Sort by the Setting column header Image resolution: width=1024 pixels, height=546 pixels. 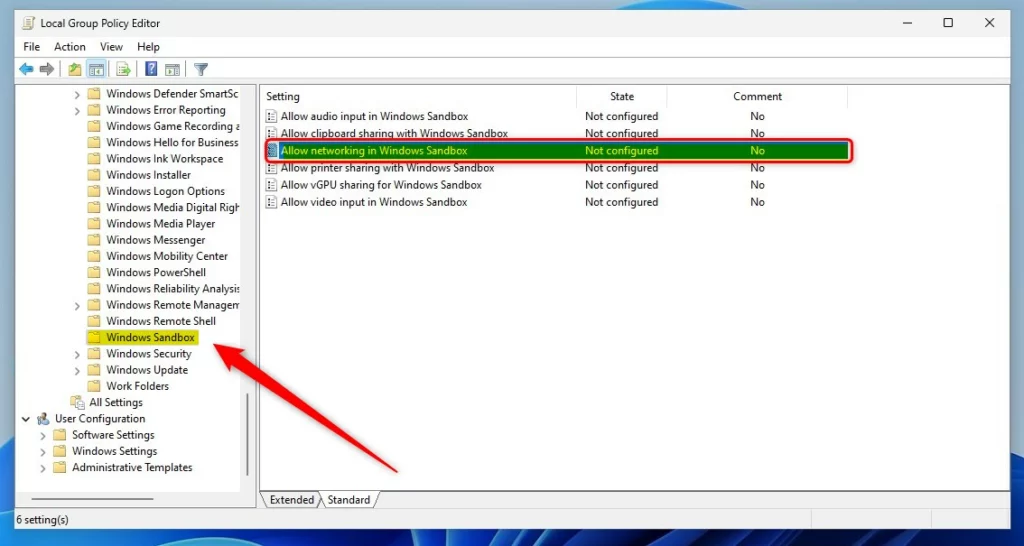(x=418, y=96)
